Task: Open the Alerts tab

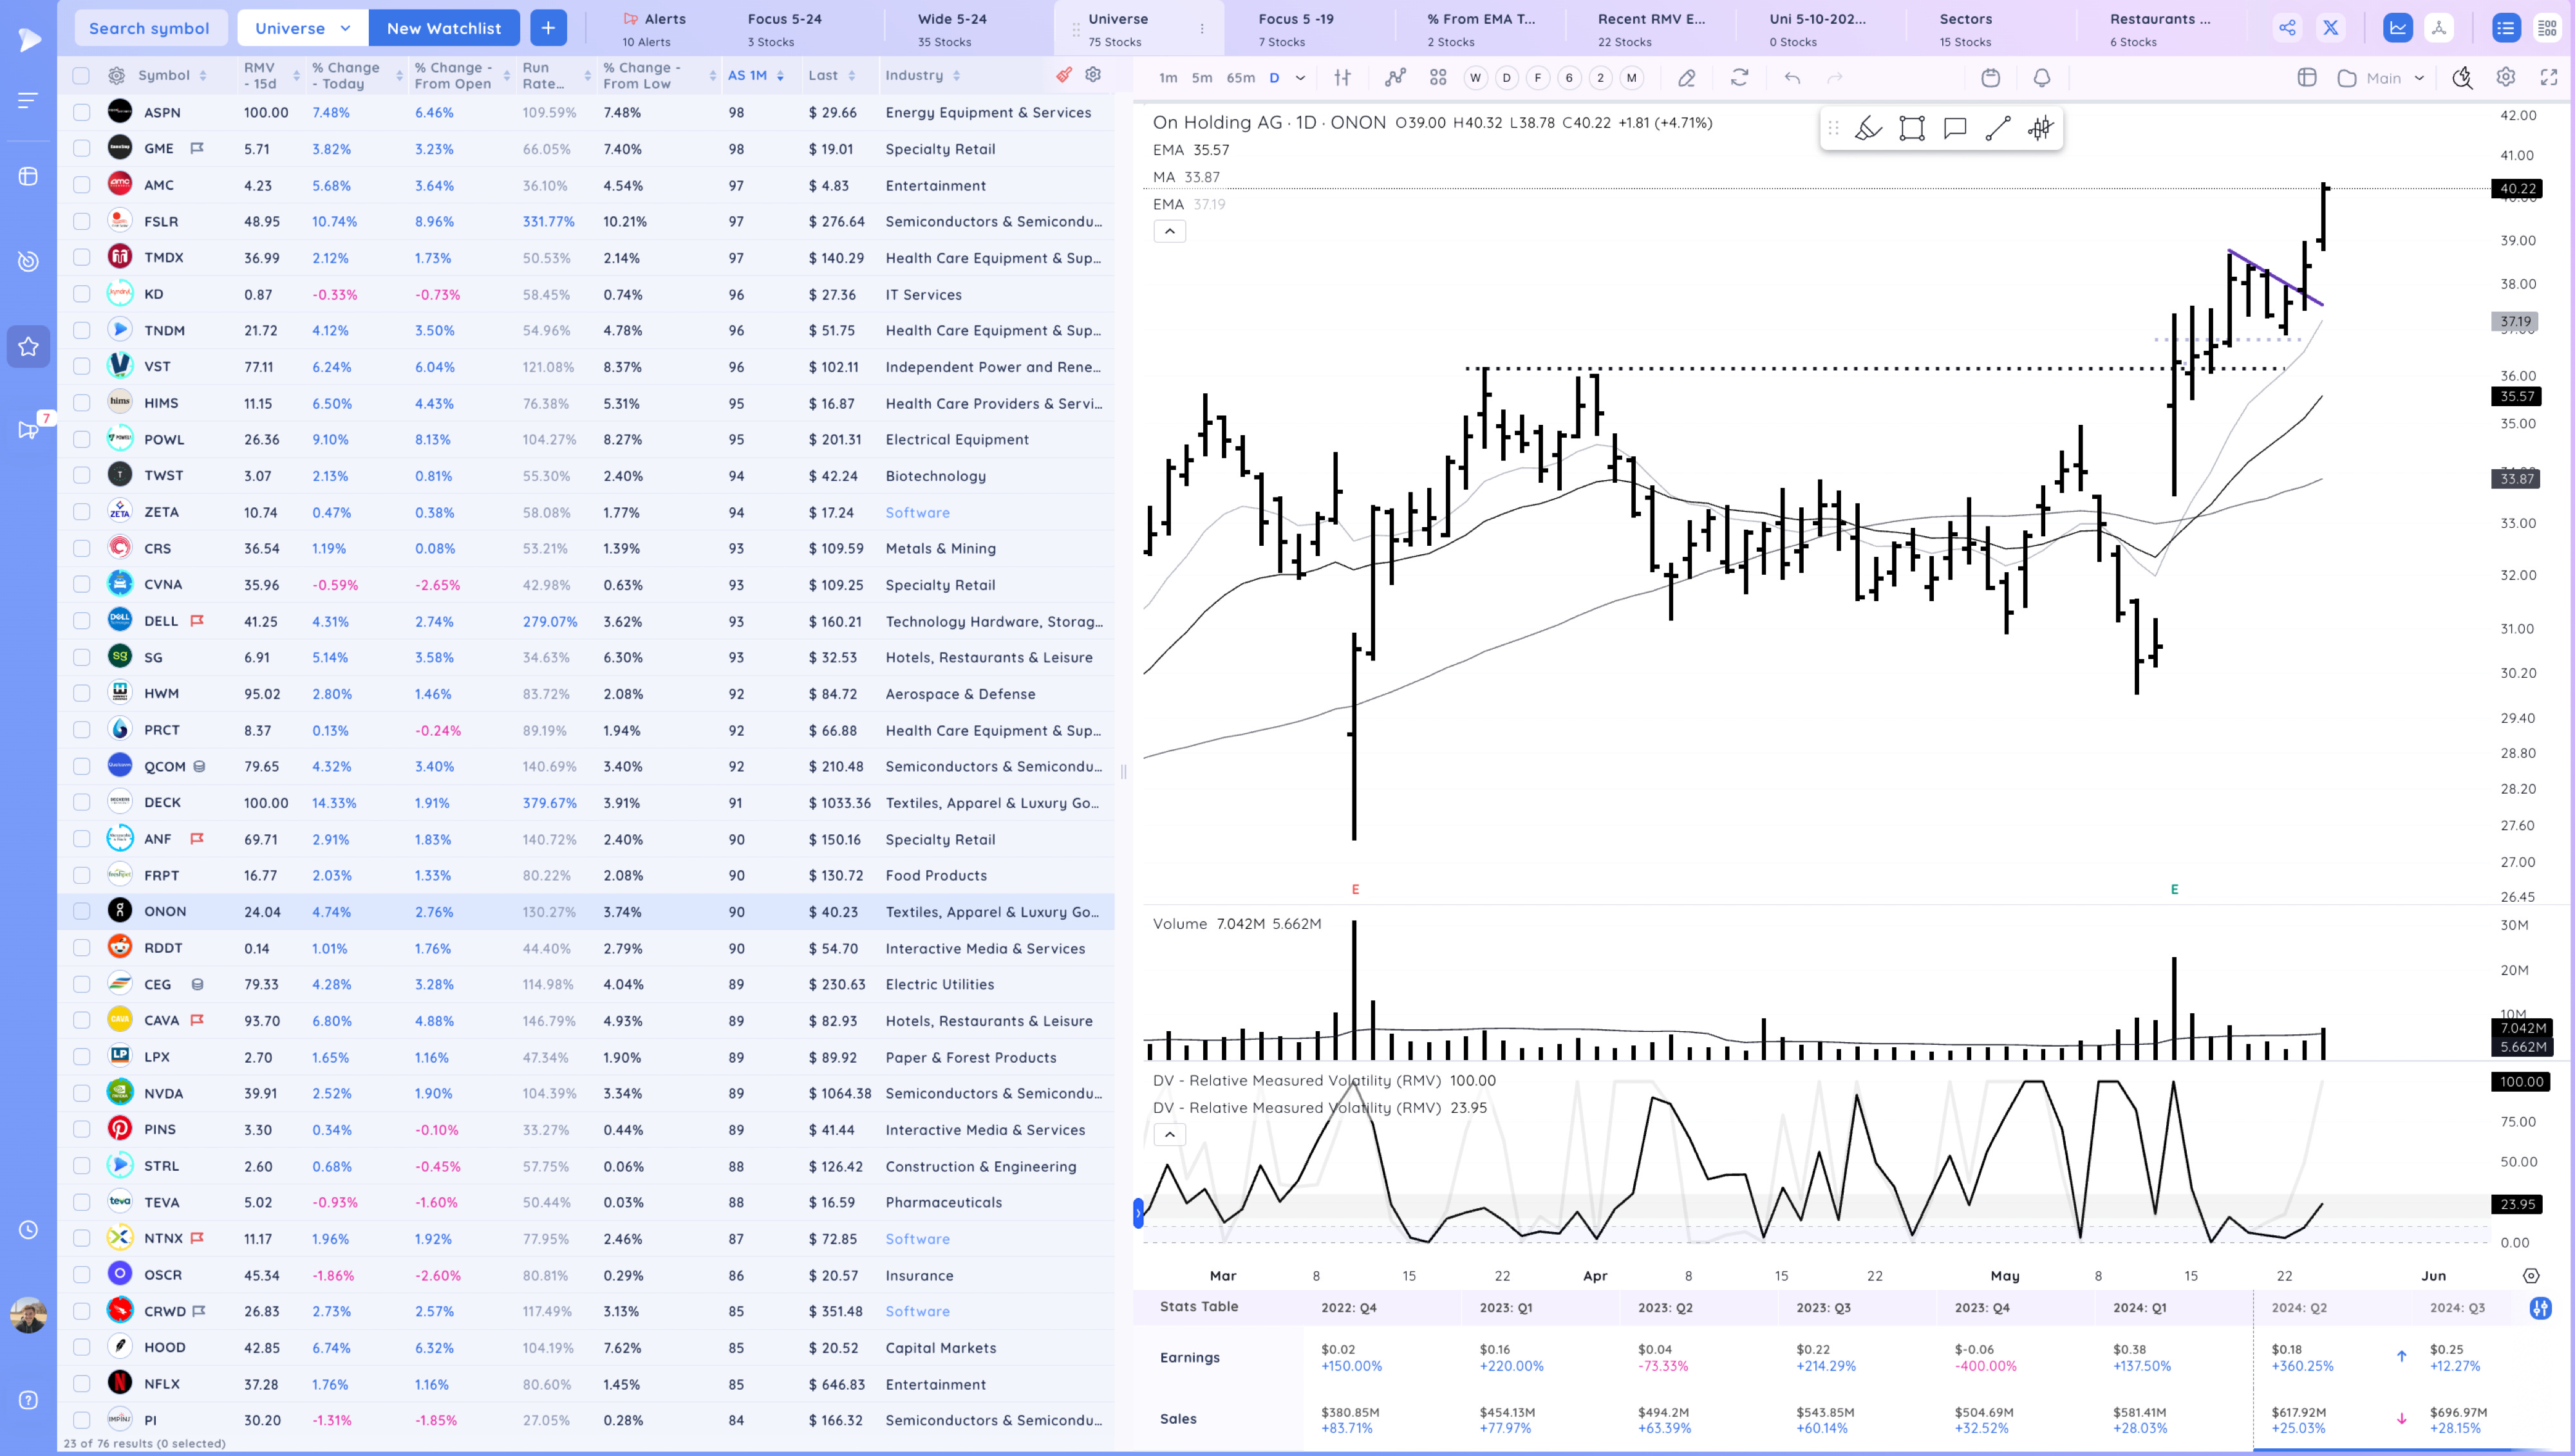Action: (654, 28)
